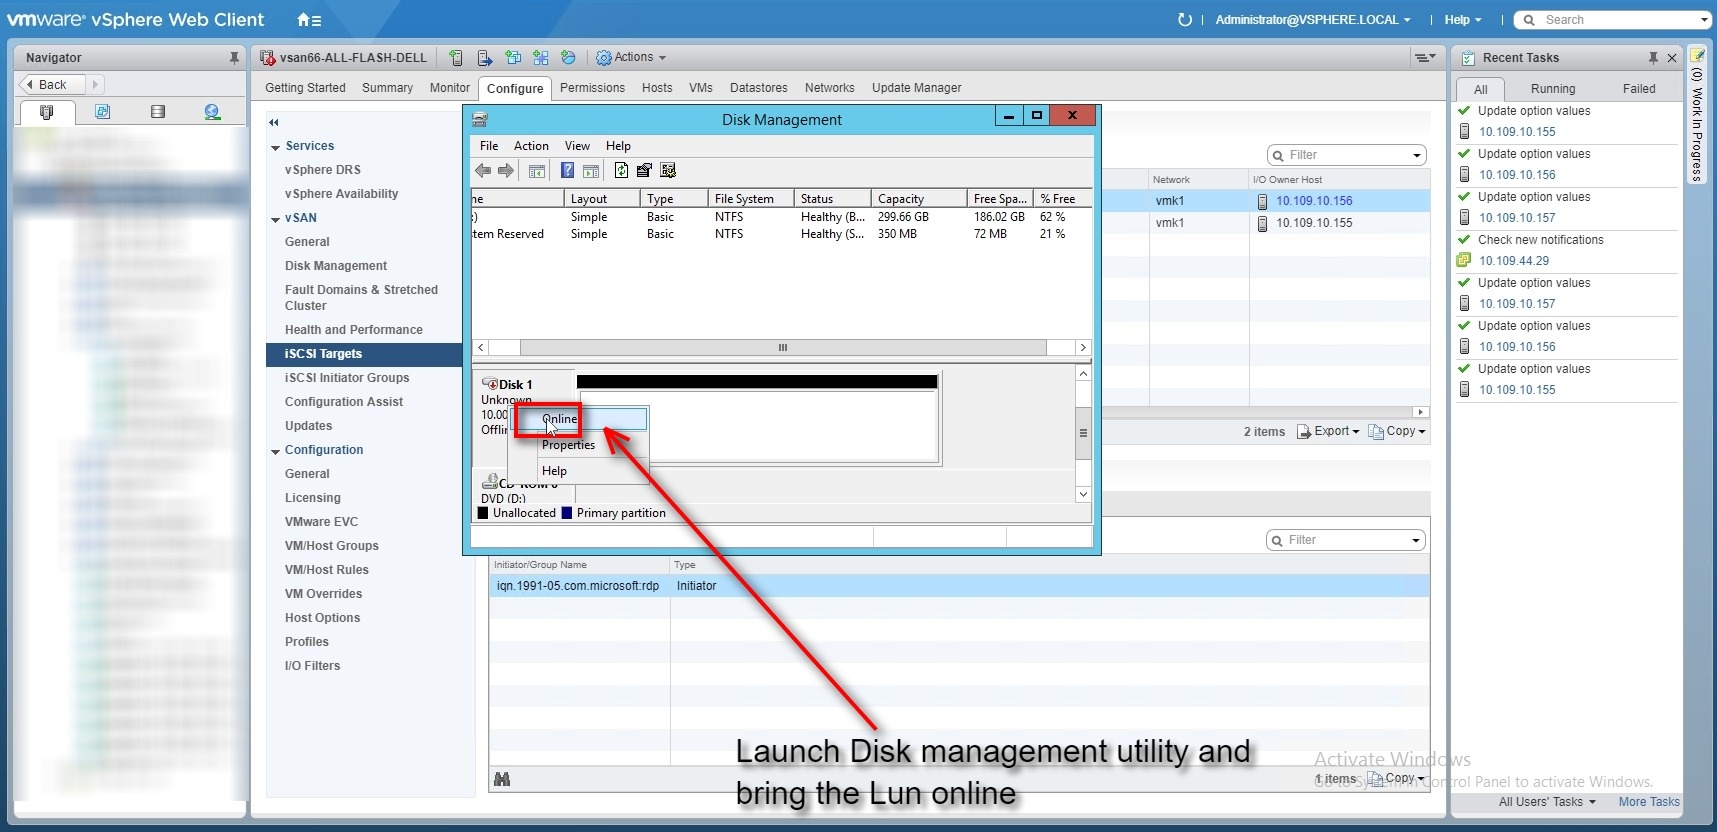Pin the Navigator panel
This screenshot has width=1717, height=832.
click(234, 58)
